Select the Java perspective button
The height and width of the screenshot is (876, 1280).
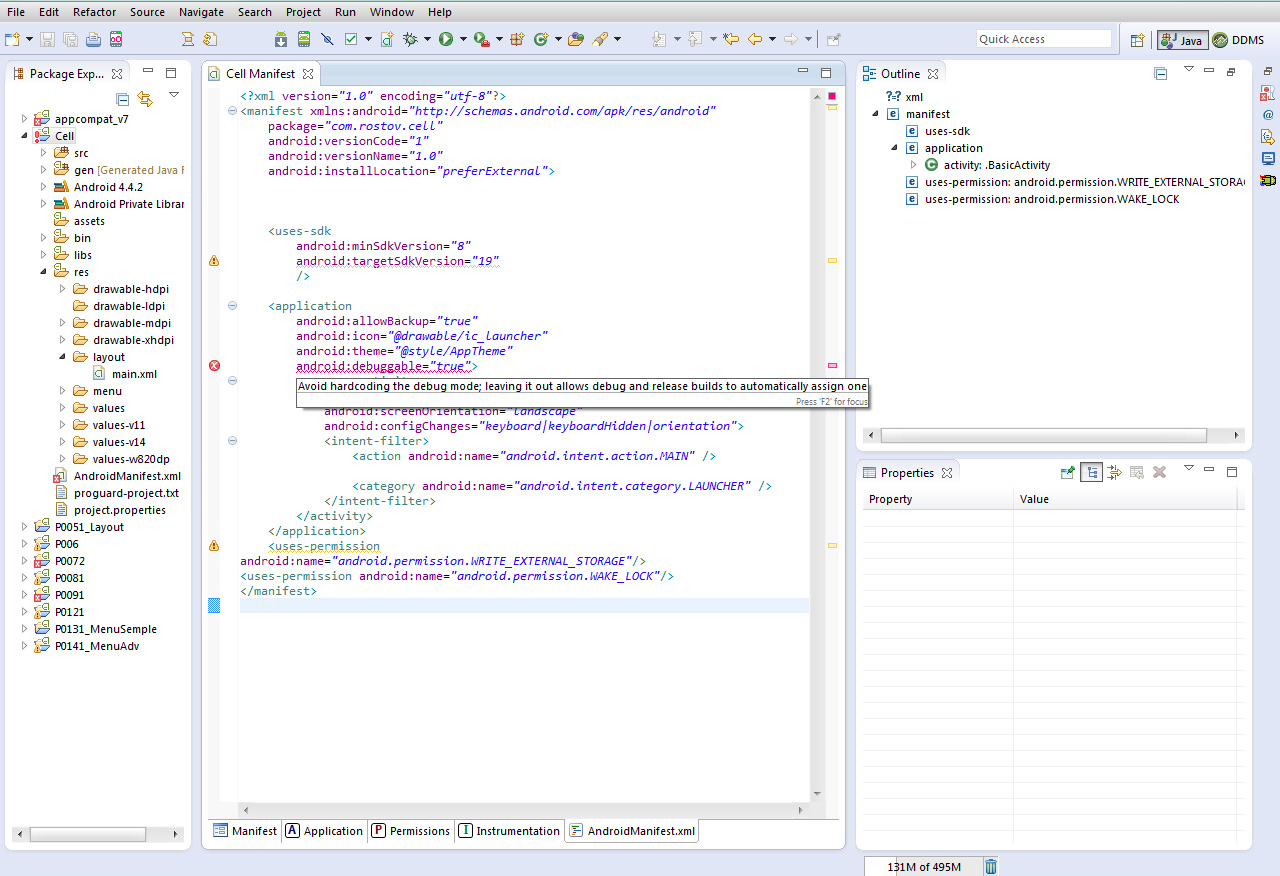click(1182, 40)
